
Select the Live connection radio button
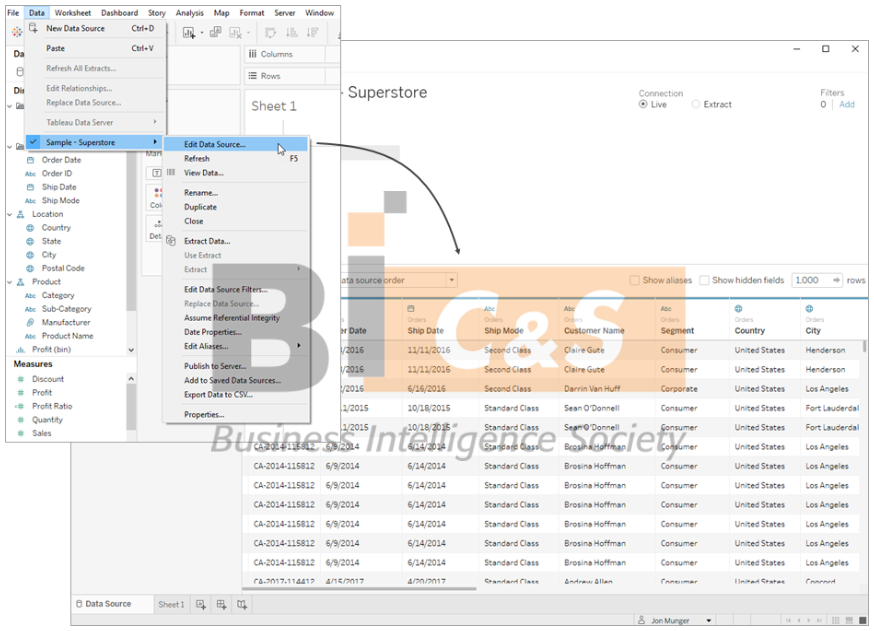click(x=643, y=104)
